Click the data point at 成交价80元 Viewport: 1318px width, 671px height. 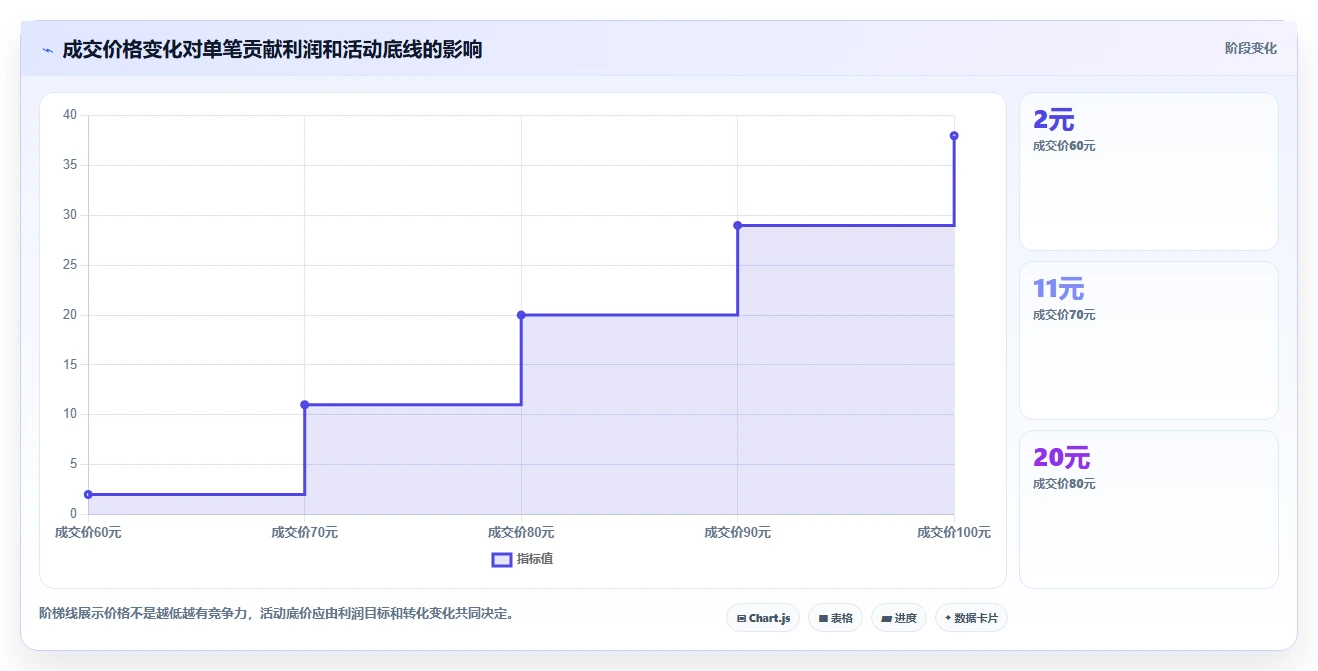[x=521, y=315]
